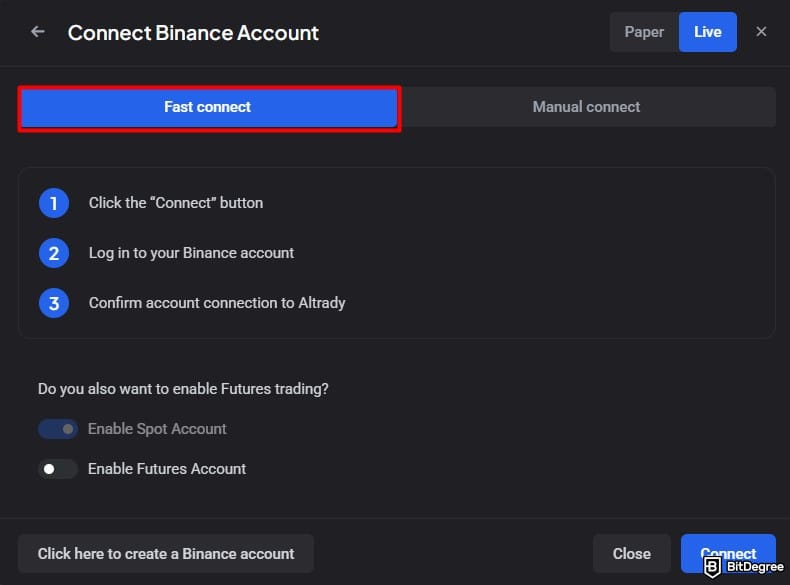Click 'Log in to your Binance account' text
790x585 pixels.
coord(191,253)
